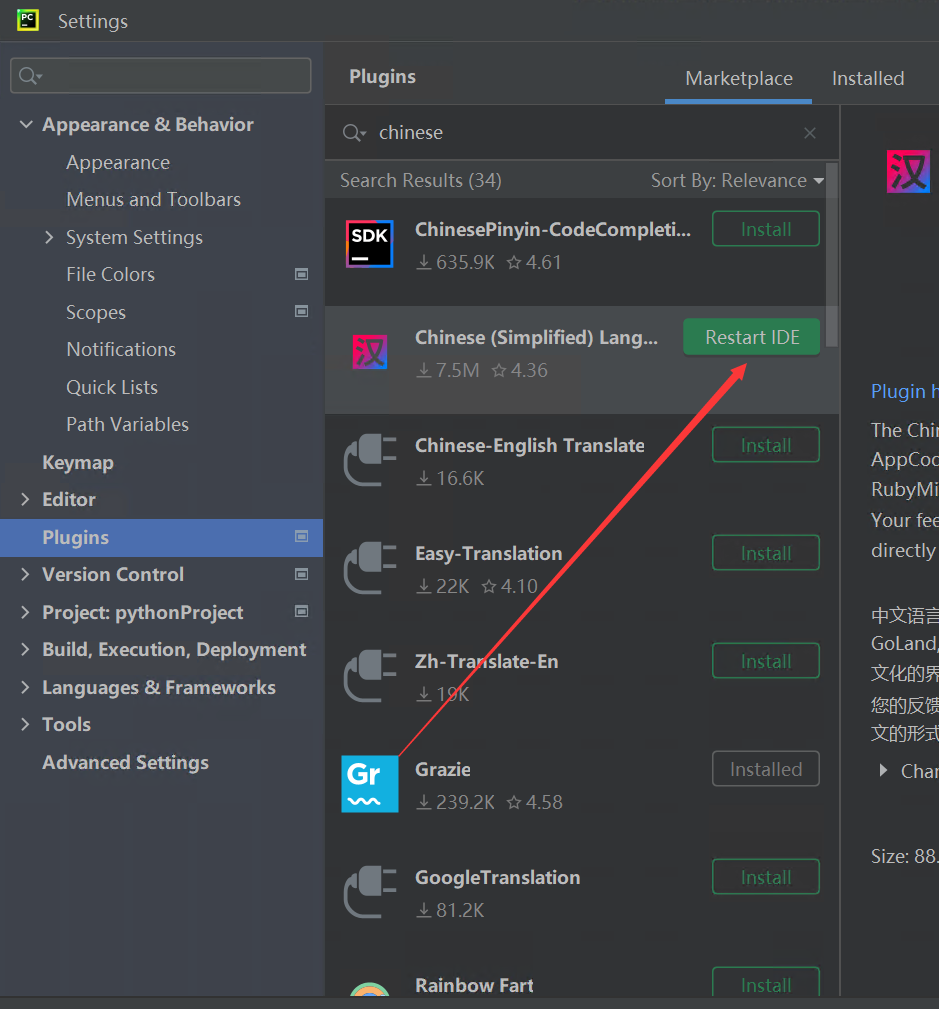The image size is (939, 1009).
Task: Select Notifications settings item
Action: coord(121,349)
